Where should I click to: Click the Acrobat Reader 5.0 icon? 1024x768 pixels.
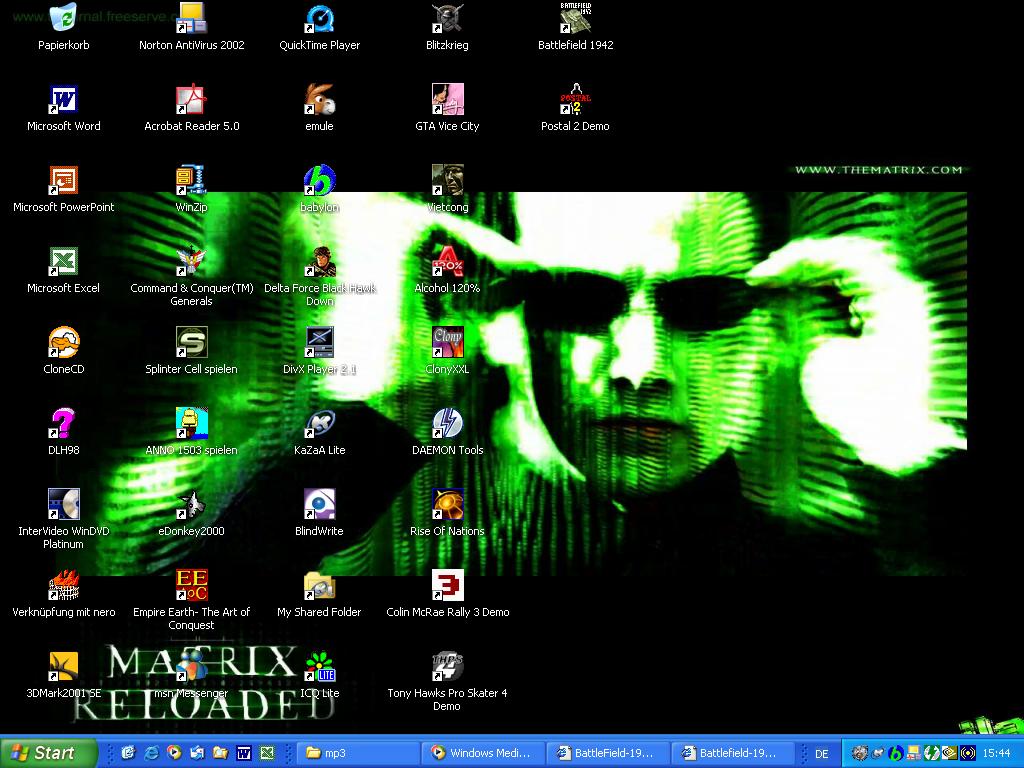tap(191, 99)
